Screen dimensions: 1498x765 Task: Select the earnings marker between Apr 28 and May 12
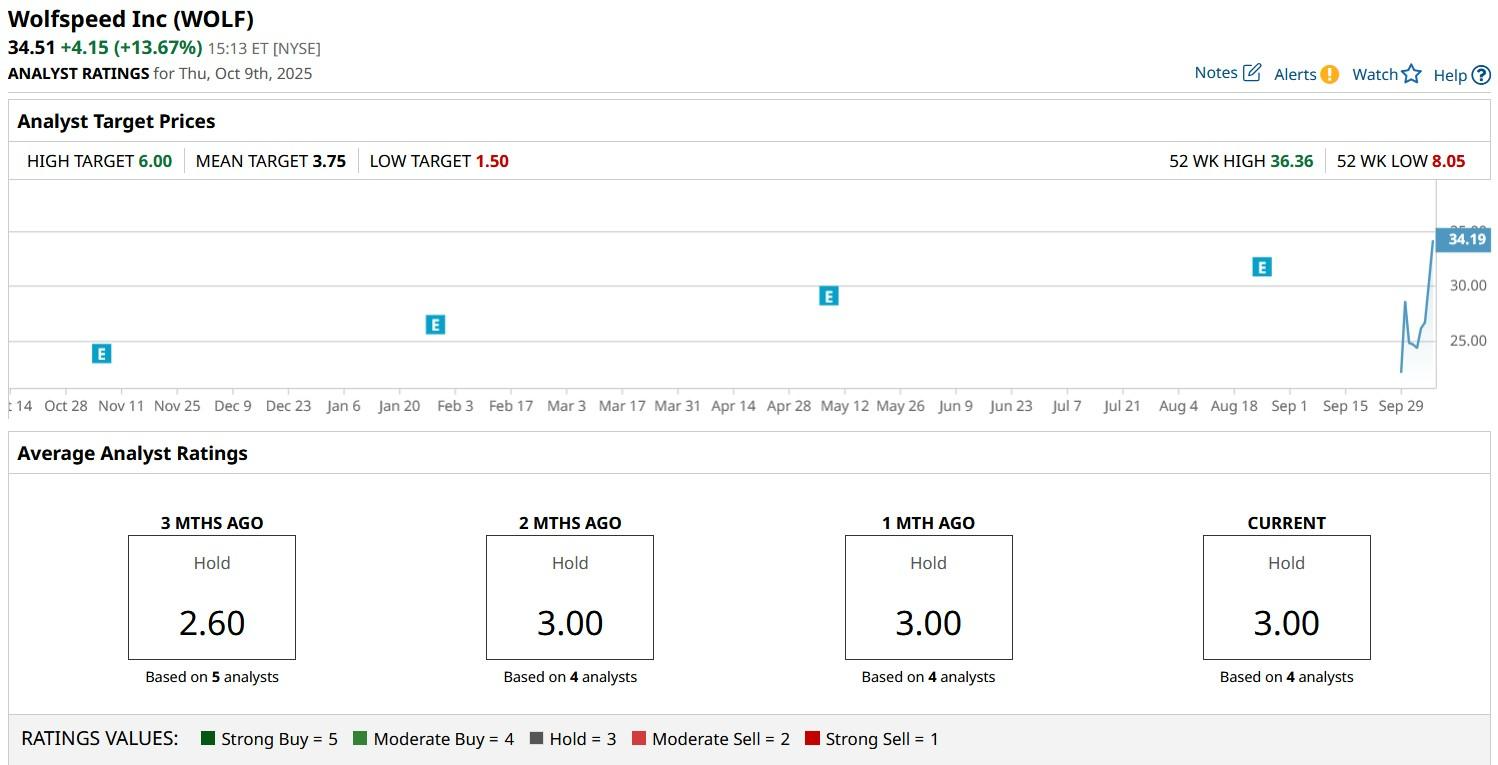point(828,296)
